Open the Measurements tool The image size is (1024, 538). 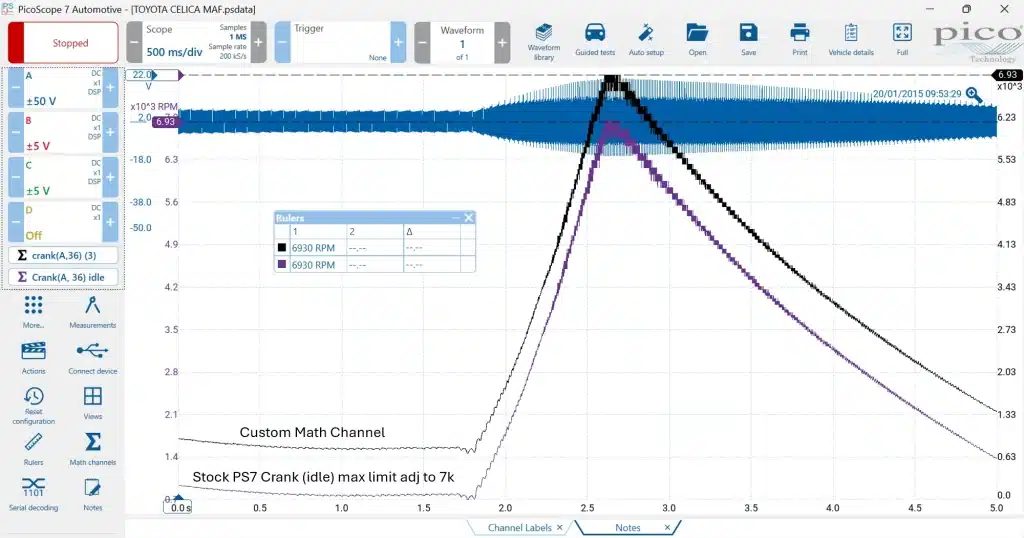click(x=92, y=311)
